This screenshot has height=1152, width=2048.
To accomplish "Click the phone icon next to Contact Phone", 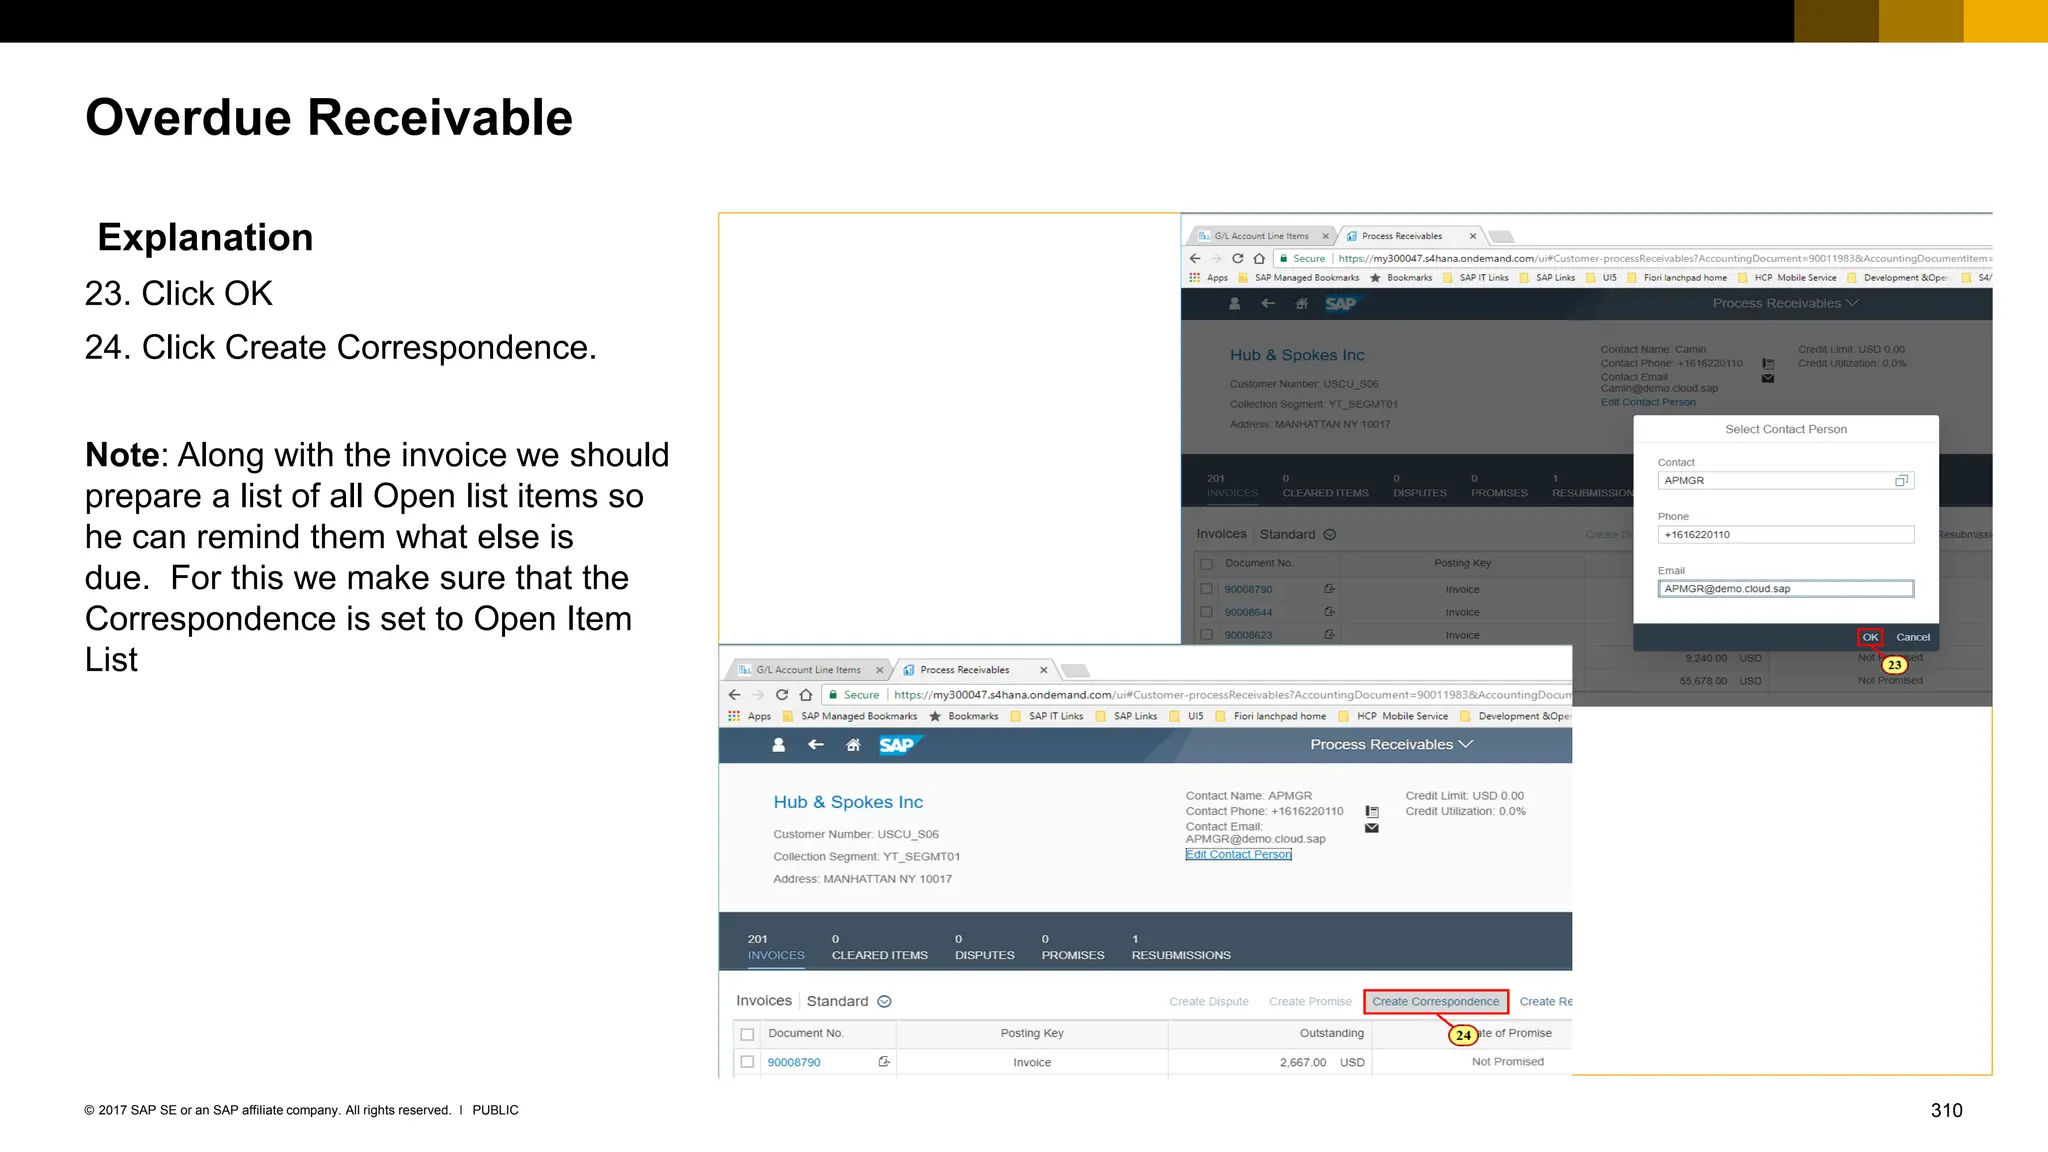I will coord(1372,812).
